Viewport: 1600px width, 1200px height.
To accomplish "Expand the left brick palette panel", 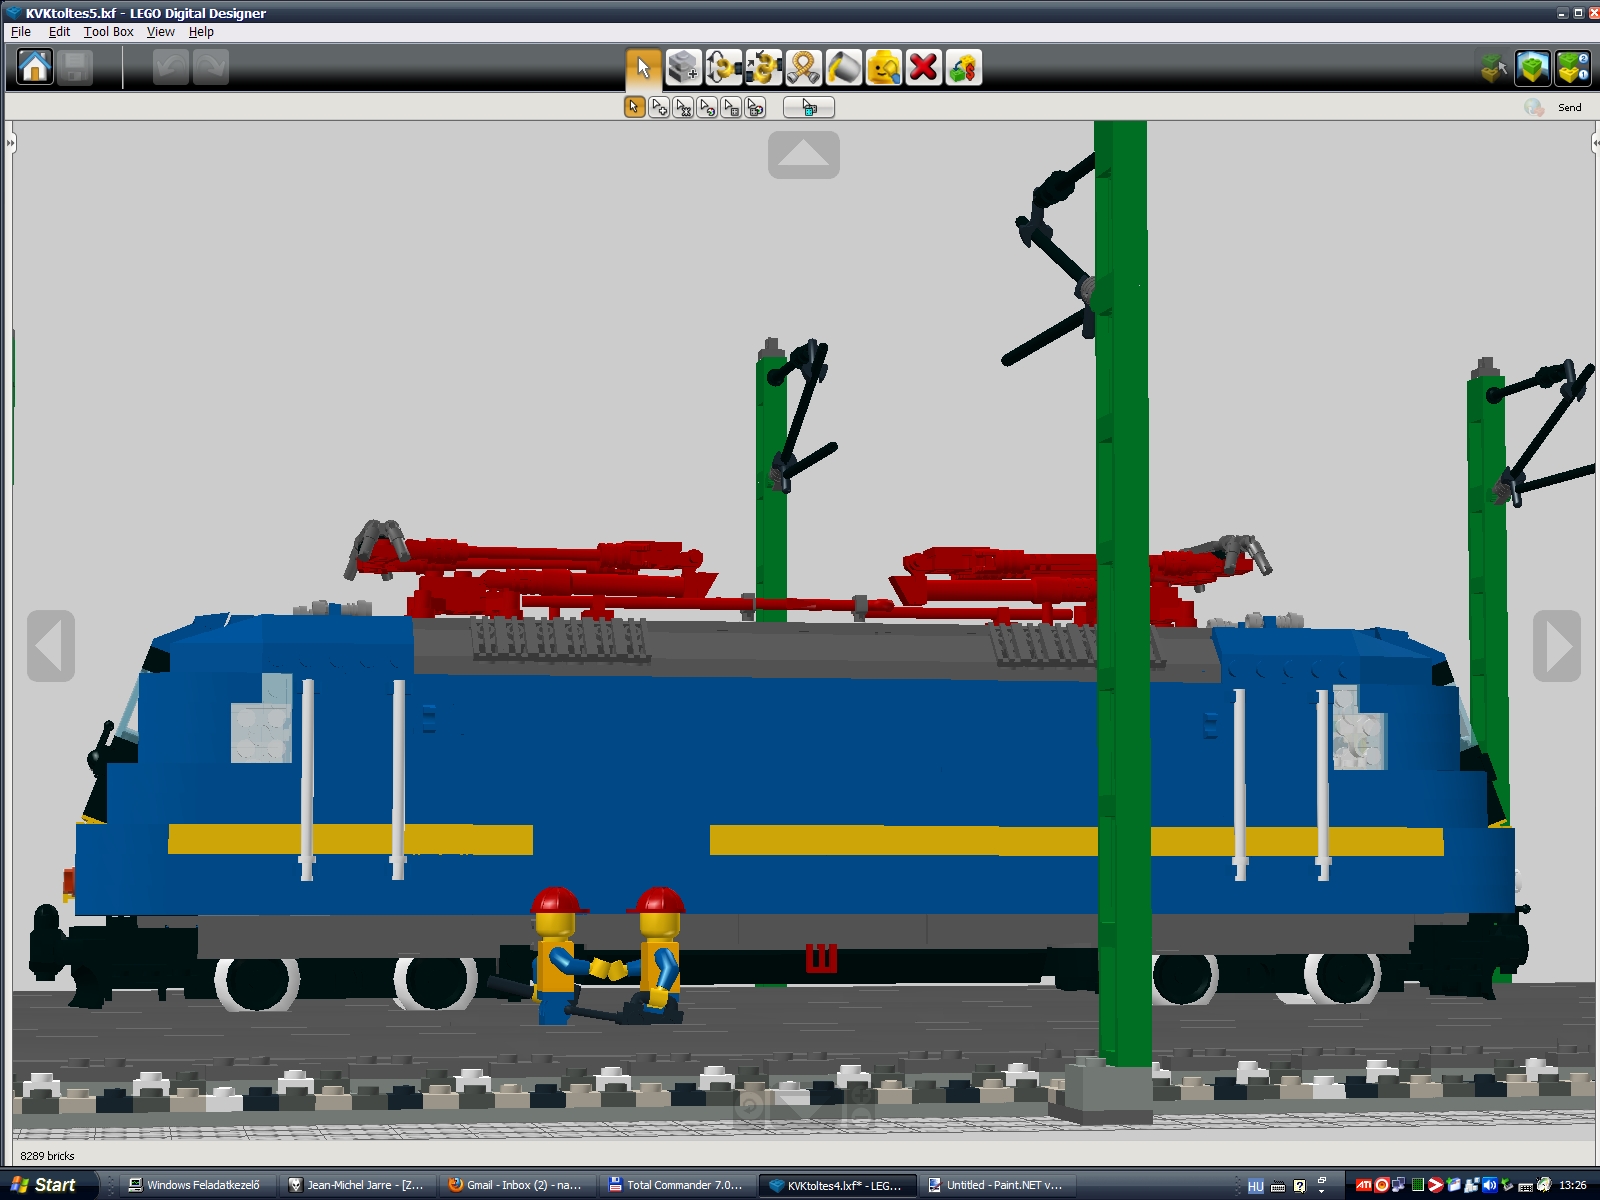I will click(x=10, y=143).
